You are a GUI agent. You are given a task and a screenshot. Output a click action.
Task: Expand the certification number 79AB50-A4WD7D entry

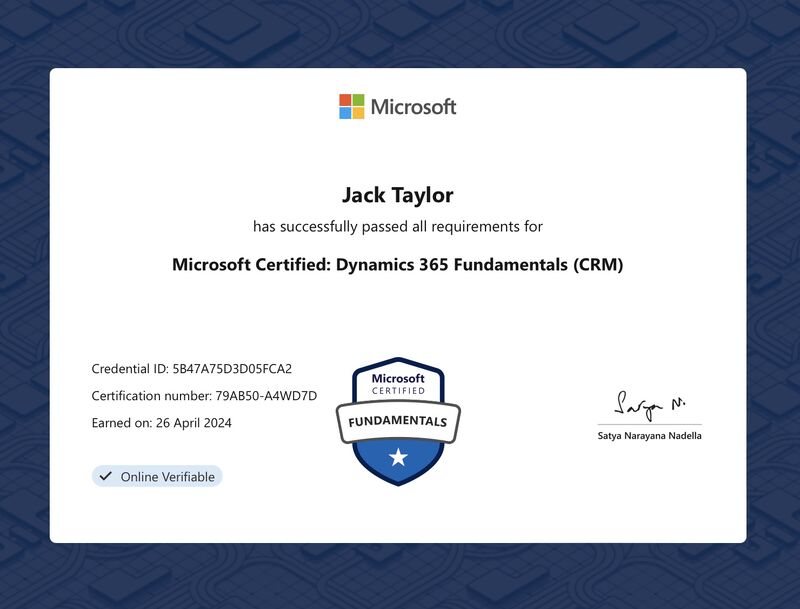pos(203,394)
